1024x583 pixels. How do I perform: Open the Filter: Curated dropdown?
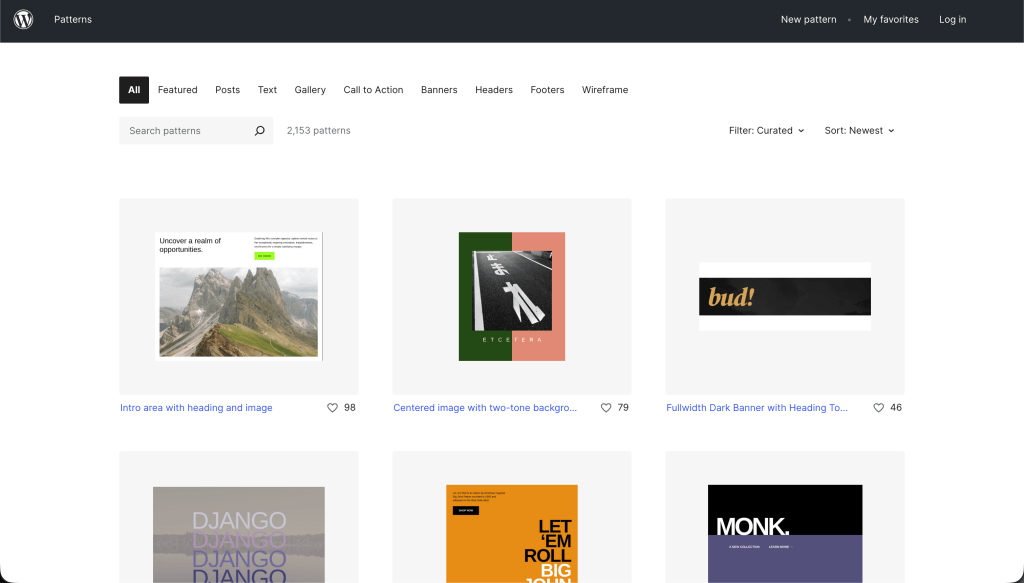766,131
